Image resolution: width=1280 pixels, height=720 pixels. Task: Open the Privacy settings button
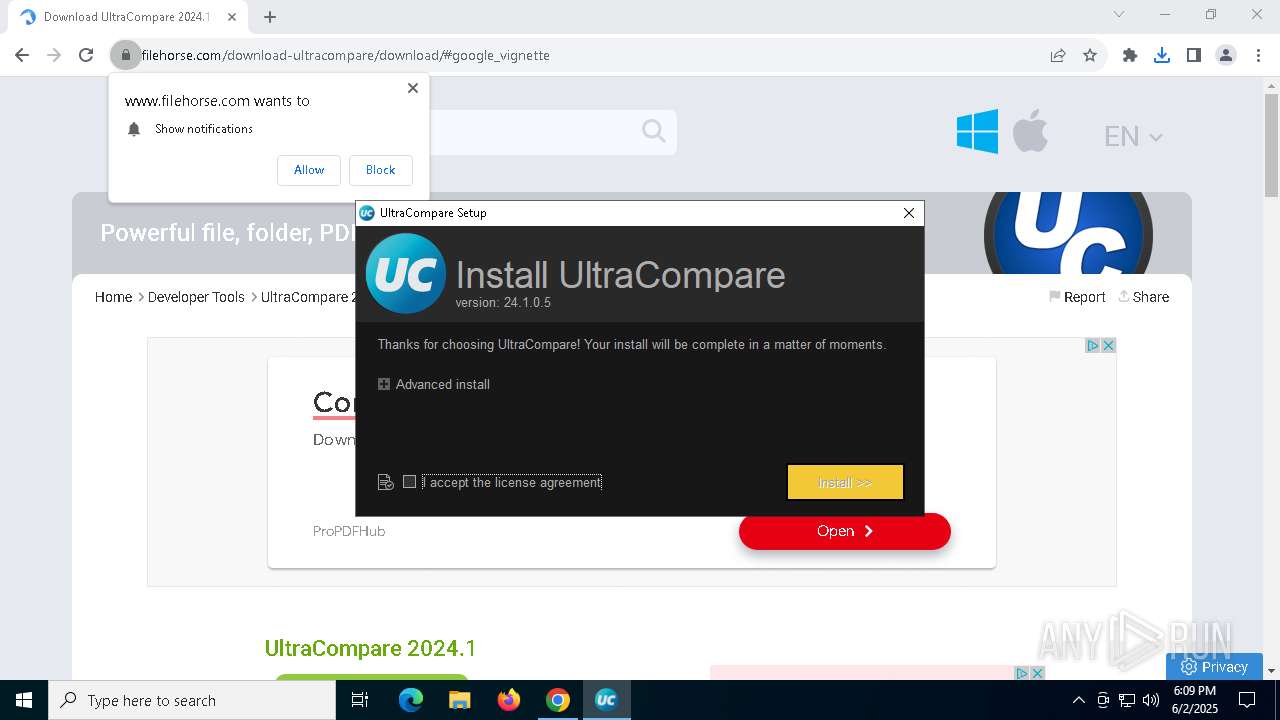pos(1214,667)
